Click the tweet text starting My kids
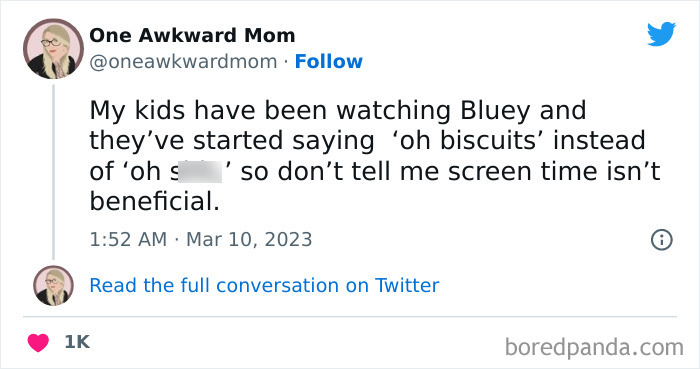 coord(375,156)
